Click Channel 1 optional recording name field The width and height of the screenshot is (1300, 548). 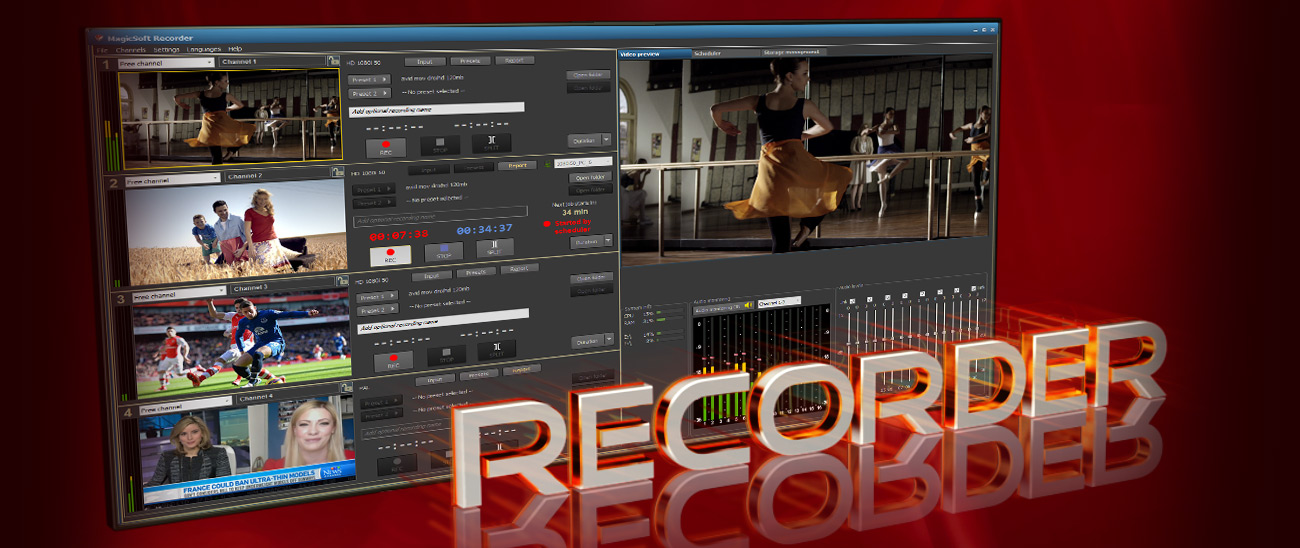pyautogui.click(x=437, y=109)
